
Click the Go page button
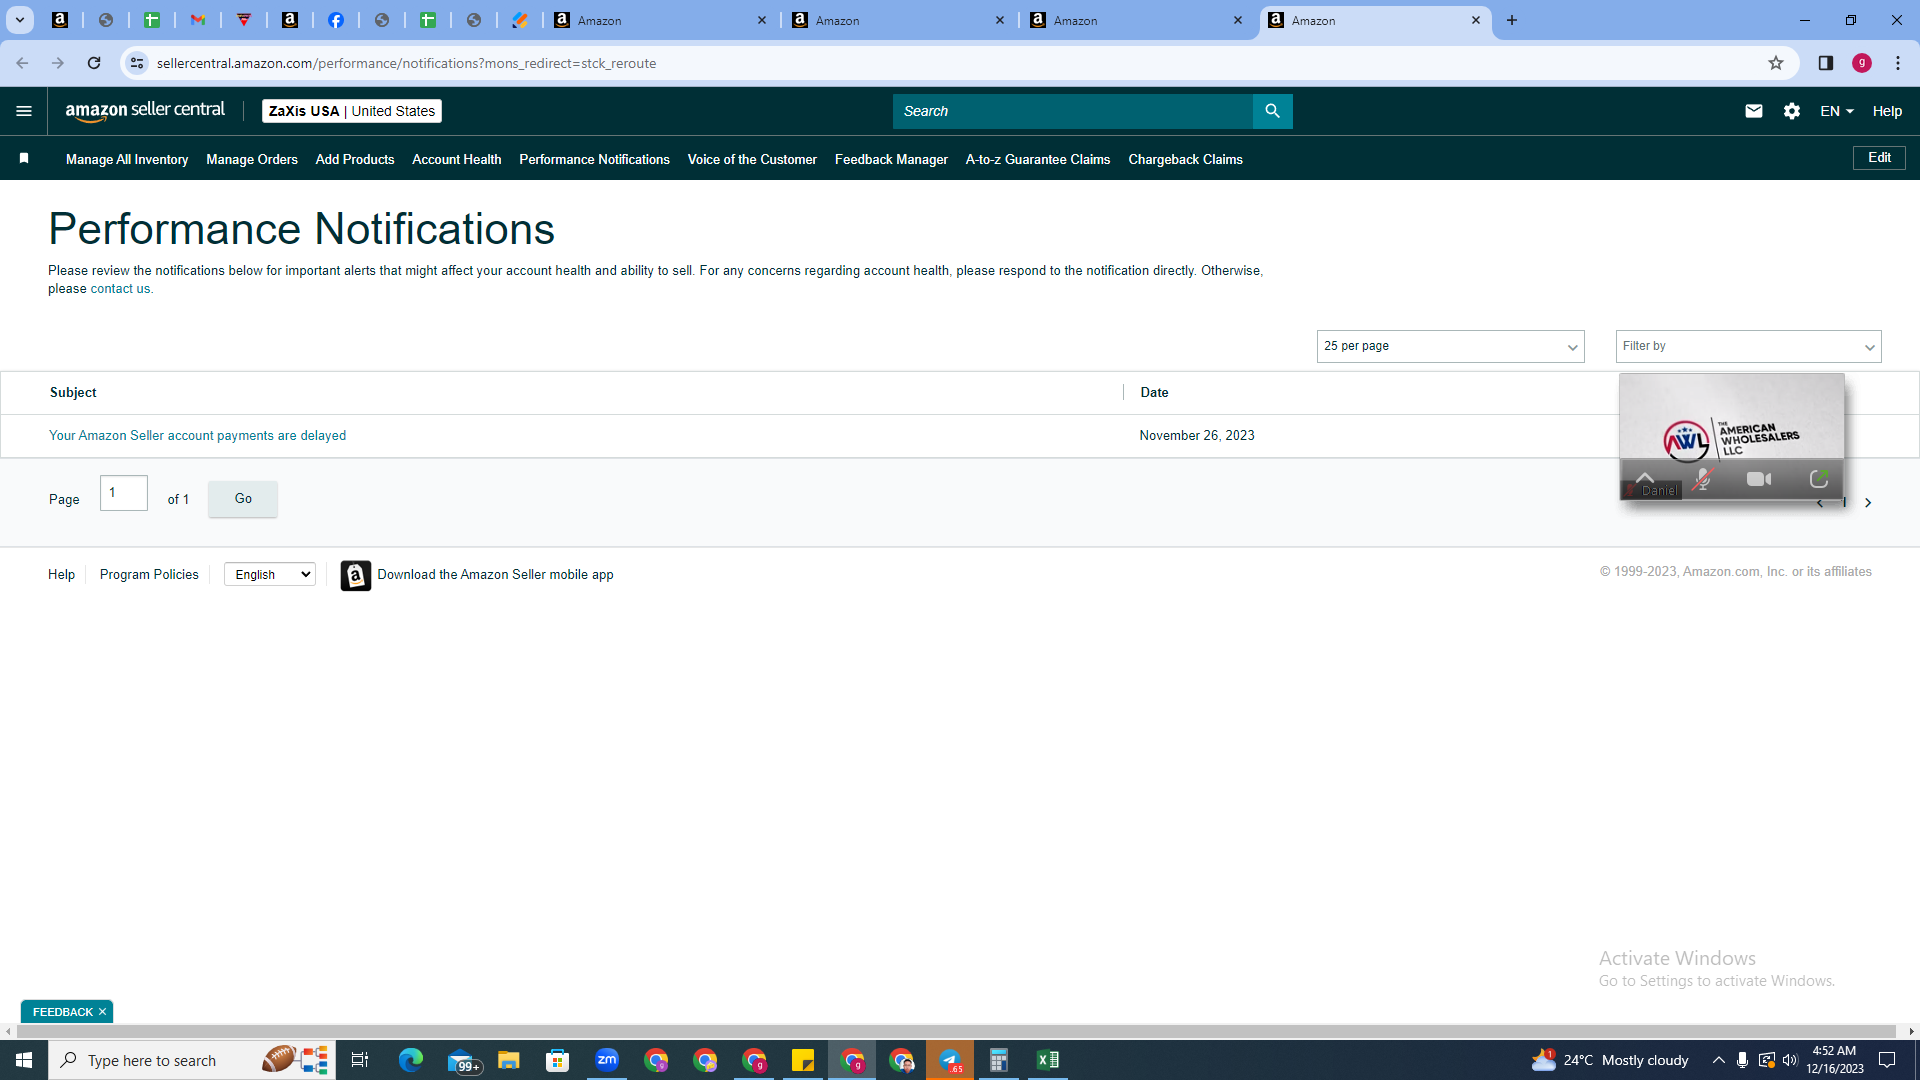tap(243, 498)
